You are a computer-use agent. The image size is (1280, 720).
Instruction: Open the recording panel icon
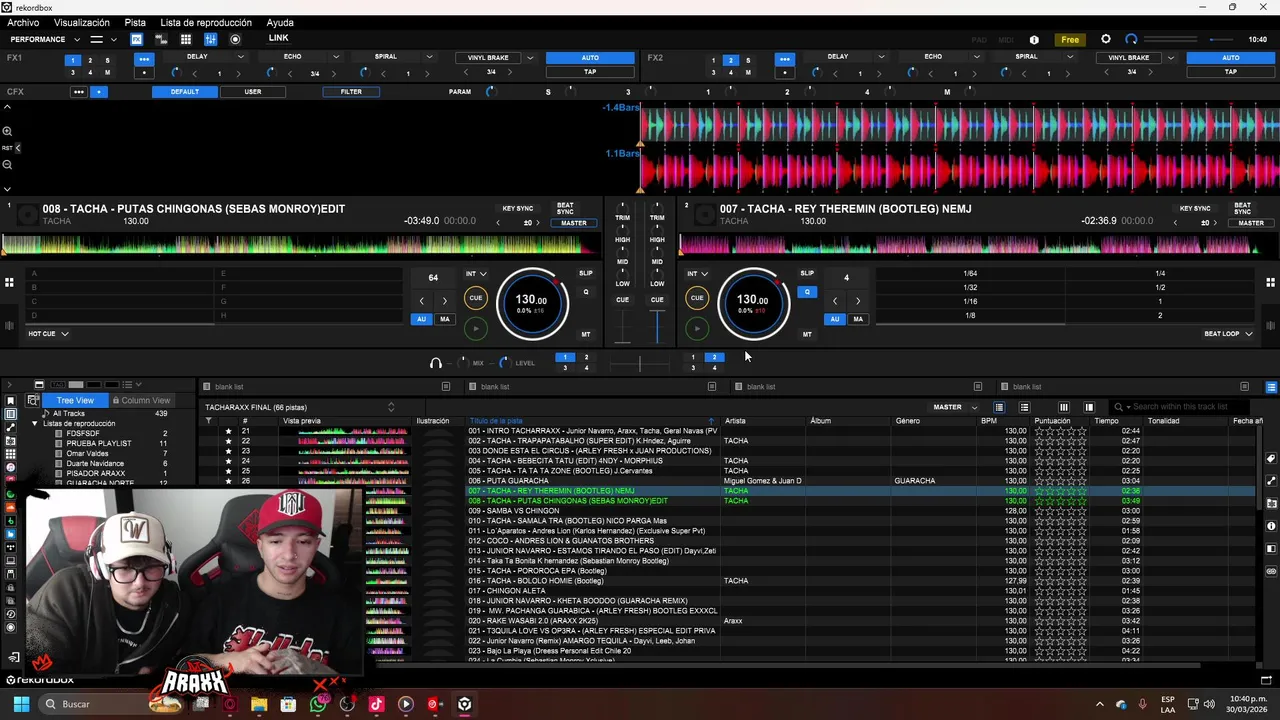click(235, 39)
